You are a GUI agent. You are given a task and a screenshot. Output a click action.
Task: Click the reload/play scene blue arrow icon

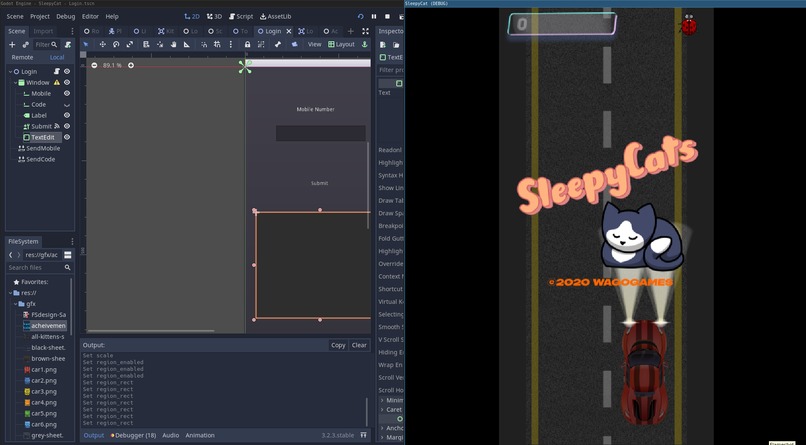(x=360, y=16)
